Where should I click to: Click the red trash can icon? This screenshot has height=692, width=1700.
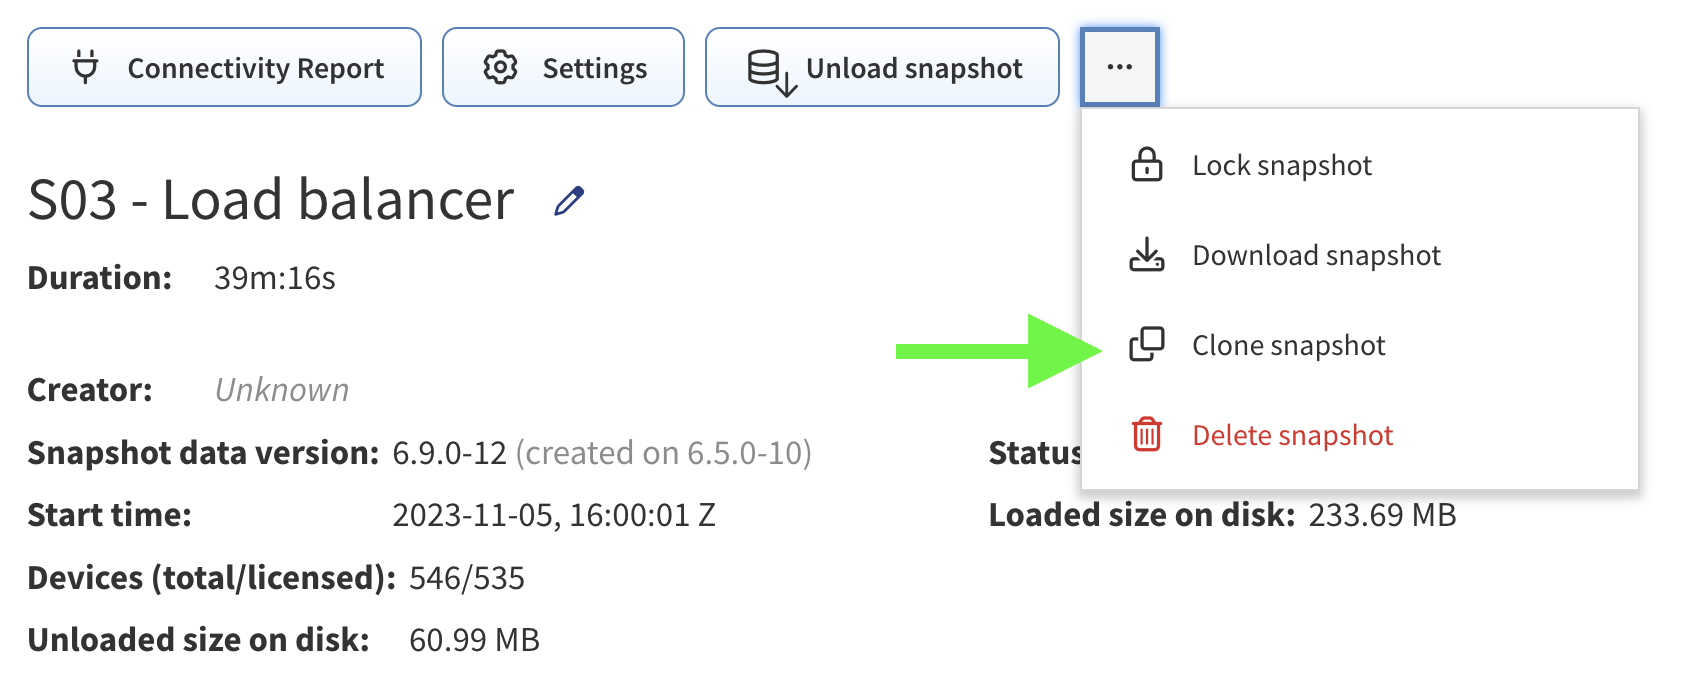click(1146, 435)
